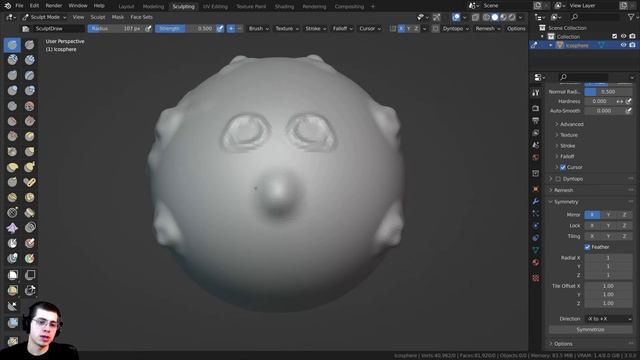Click the SculptDraw brush name field
This screenshot has height=360, width=640.
pos(59,29)
